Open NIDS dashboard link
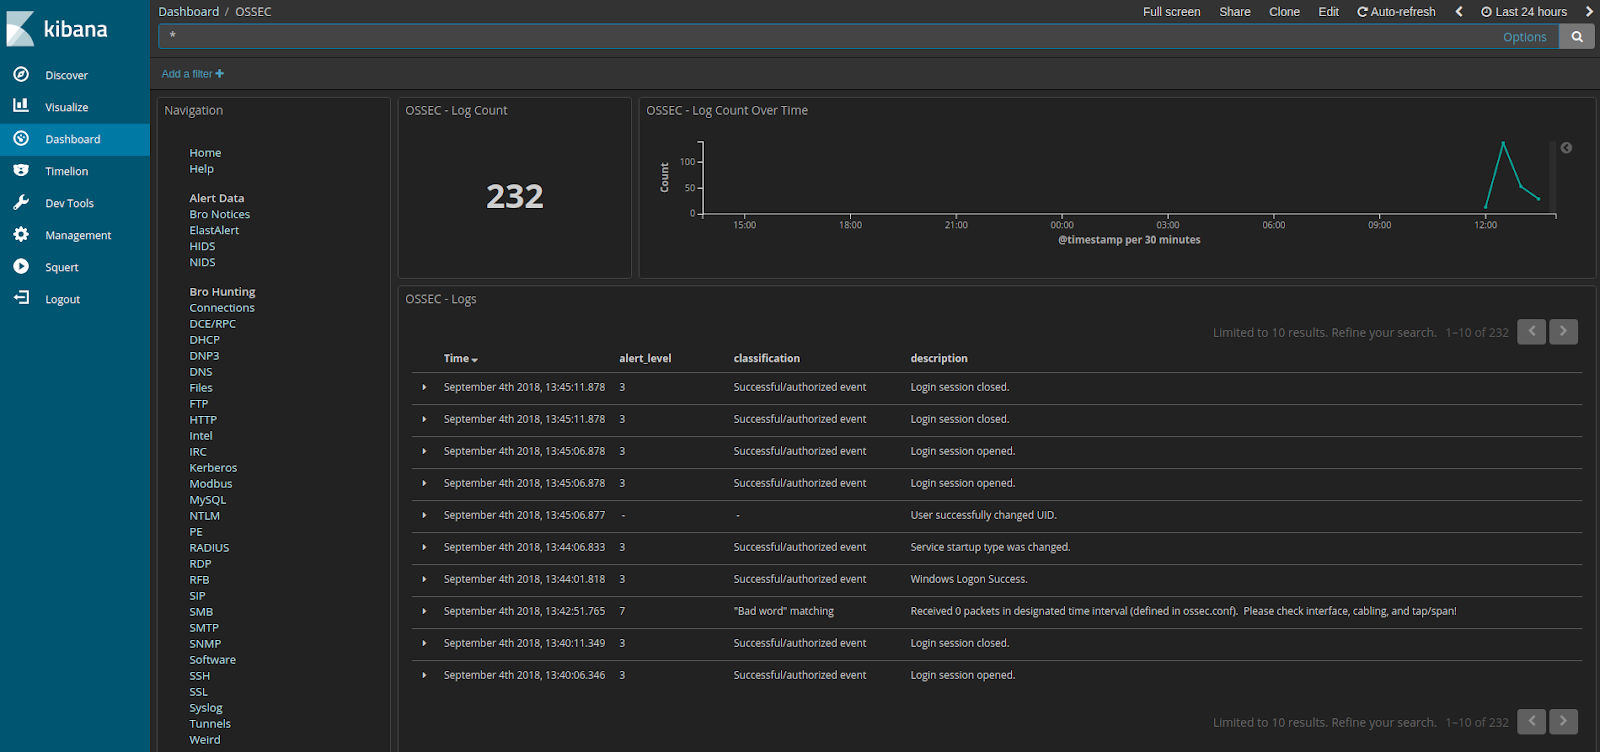The width and height of the screenshot is (1600, 752). pos(202,262)
